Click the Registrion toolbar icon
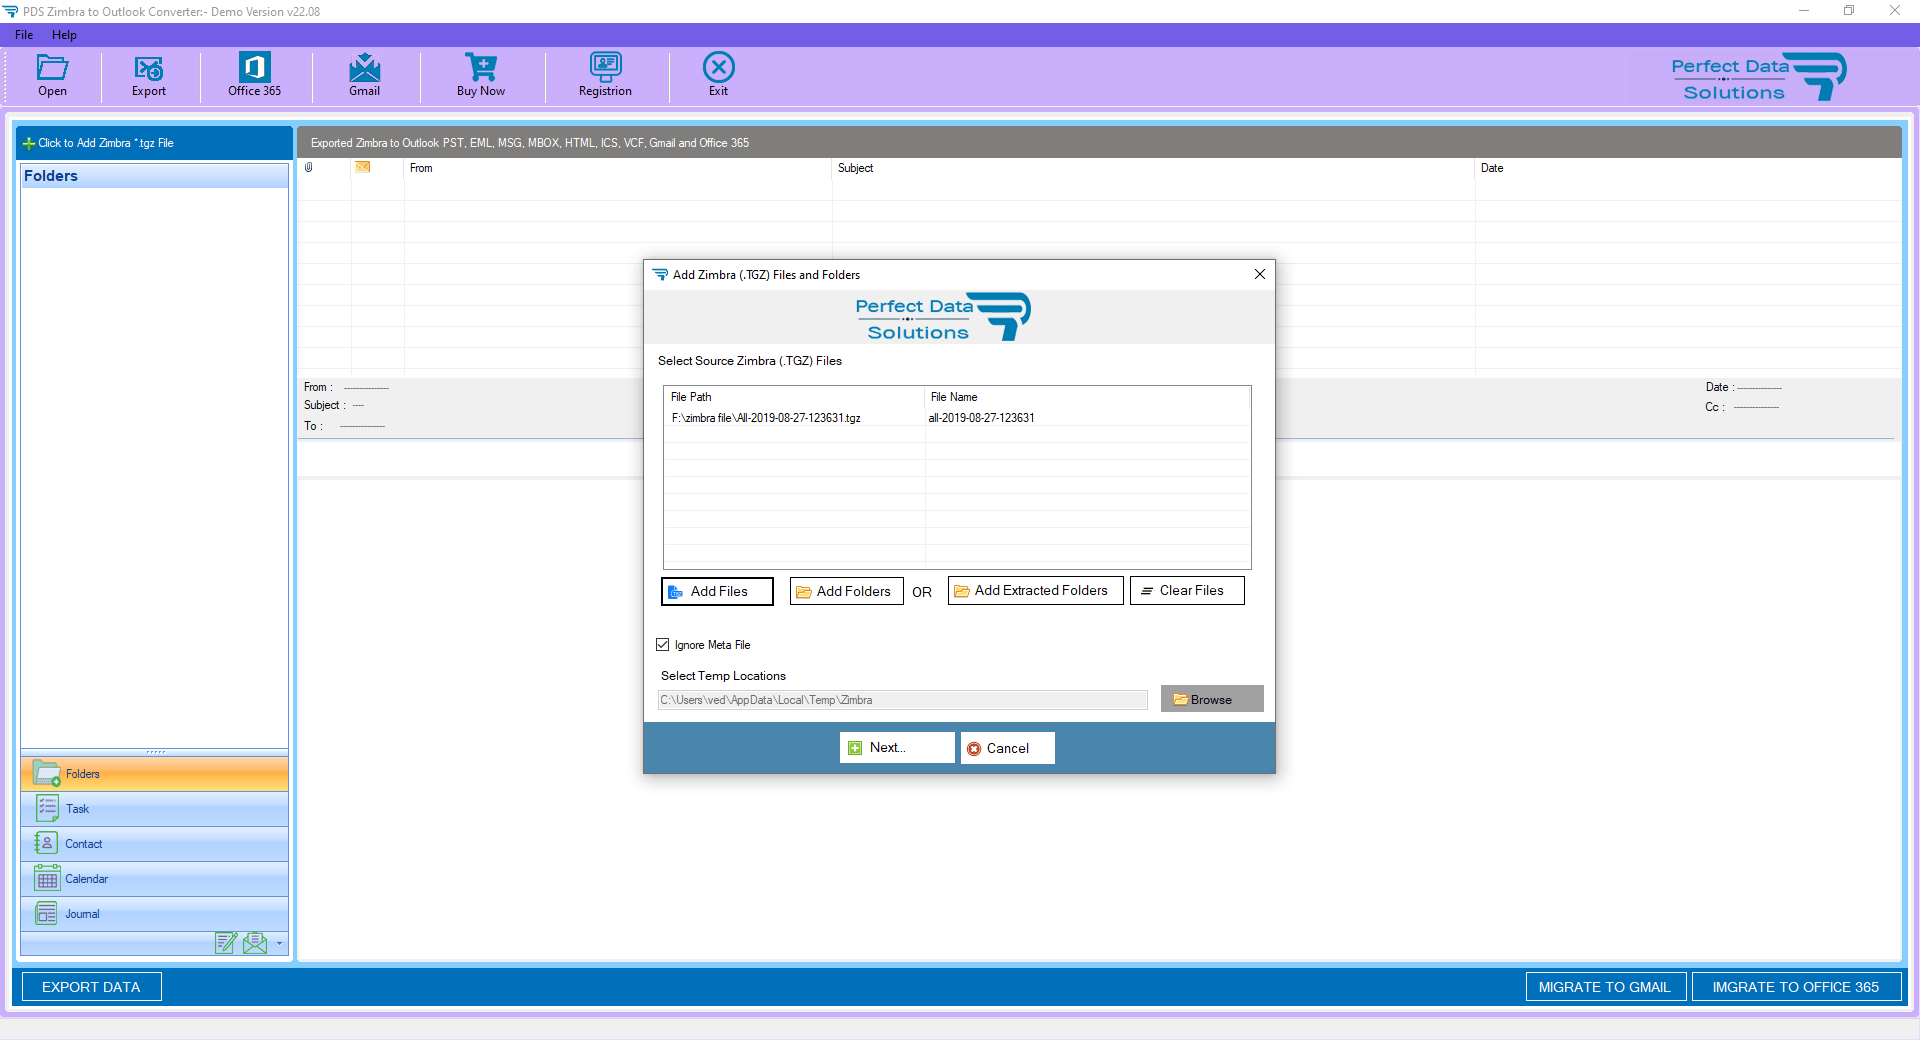This screenshot has height=1040, width=1920. click(x=605, y=67)
